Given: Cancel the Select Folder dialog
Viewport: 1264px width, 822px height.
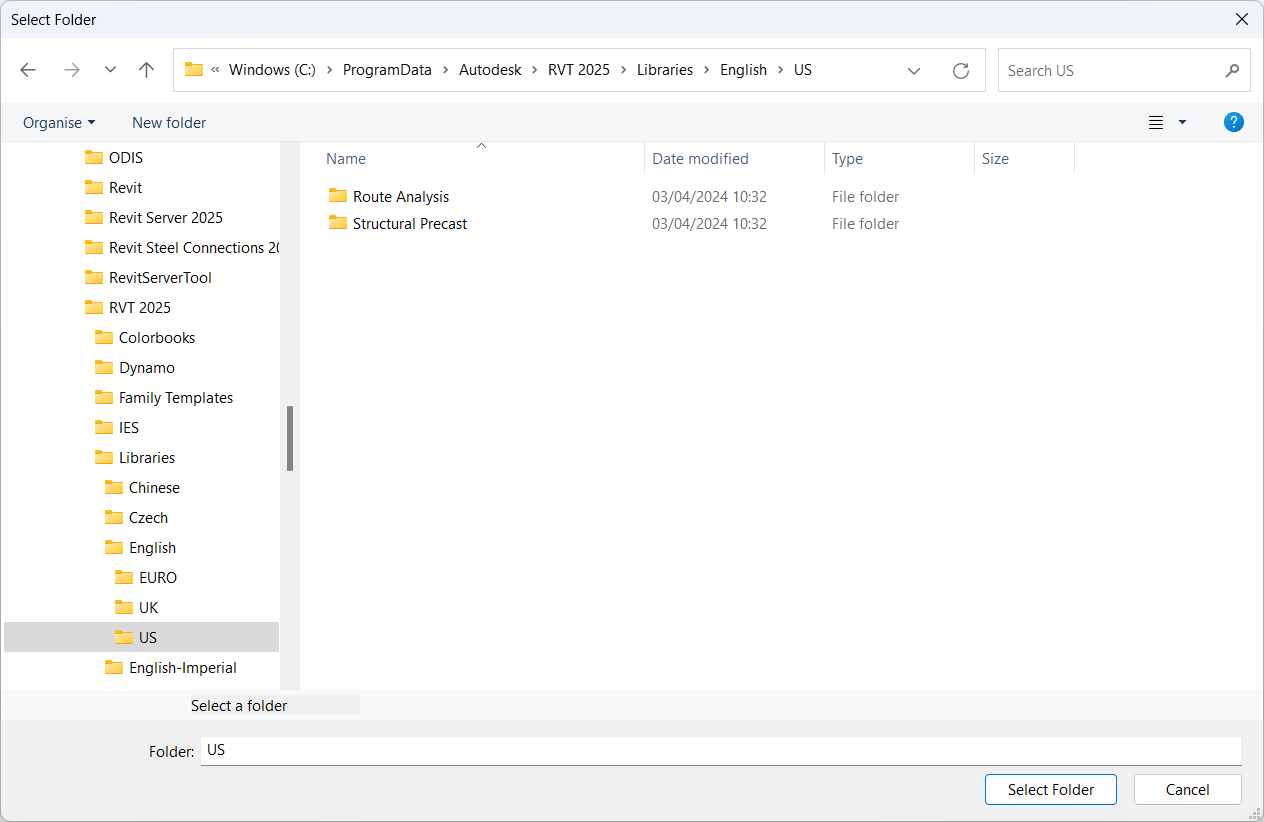Looking at the screenshot, I should (x=1188, y=789).
